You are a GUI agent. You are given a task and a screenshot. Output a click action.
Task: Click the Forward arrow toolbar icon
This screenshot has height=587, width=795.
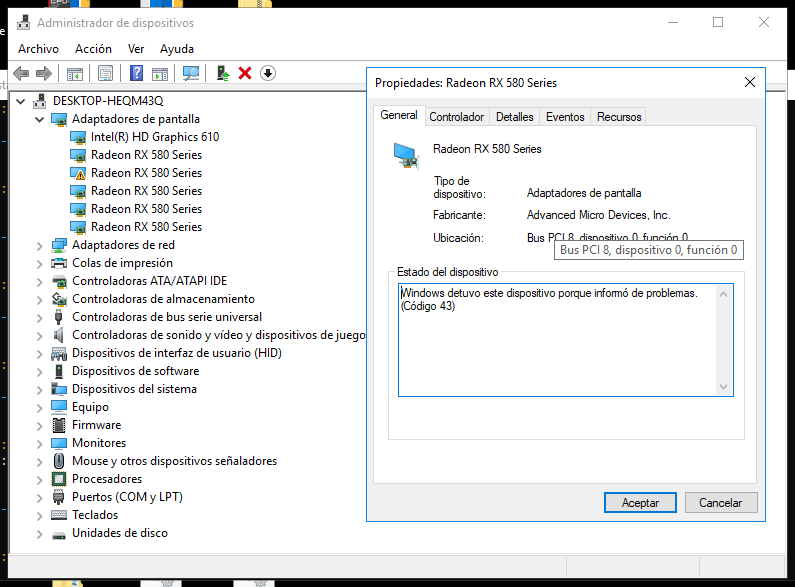[44, 74]
